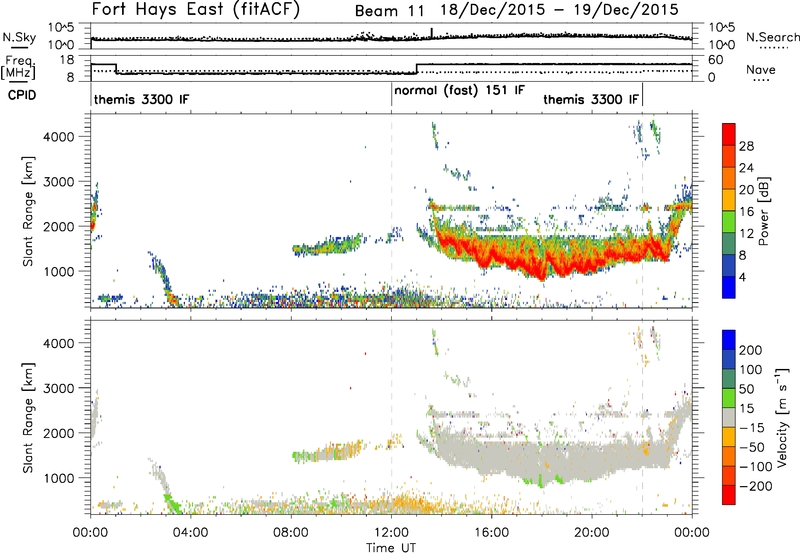Pick the orange 20–24 dB Power colorbar segment
Viewport: 800px width, 554px height.
coord(729,179)
